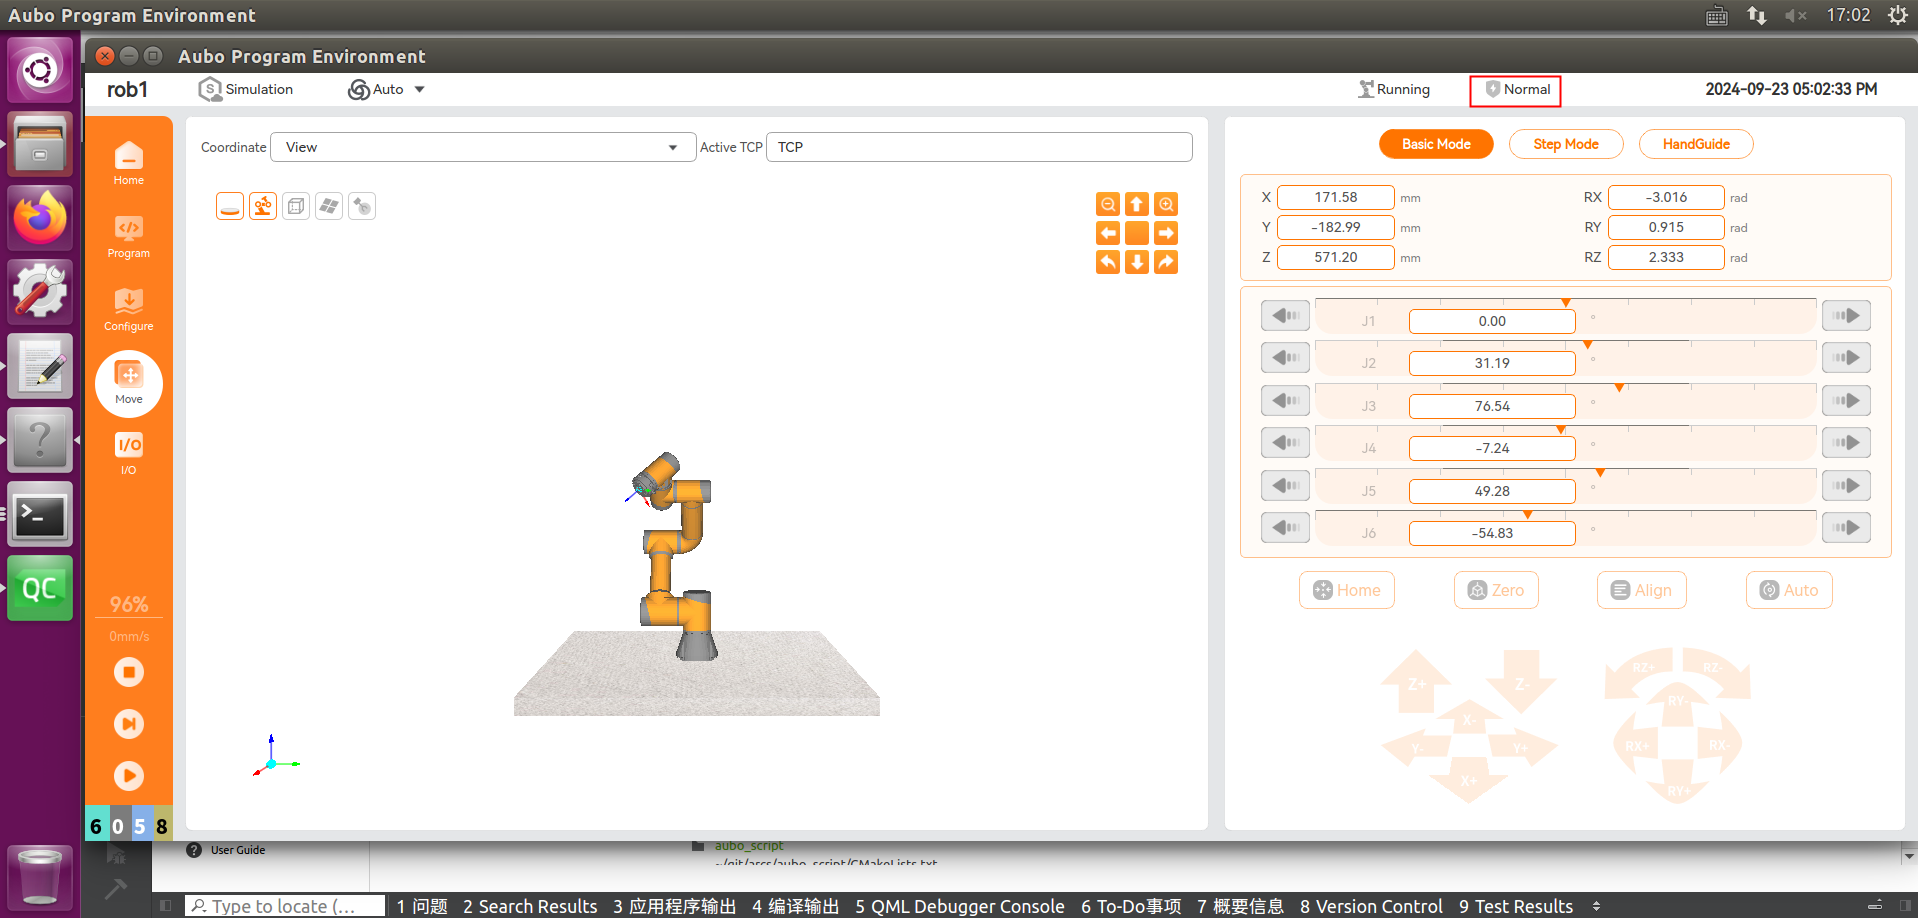Image resolution: width=1918 pixels, height=918 pixels.
Task: Zoom out the 3D view
Action: coord(1108,204)
